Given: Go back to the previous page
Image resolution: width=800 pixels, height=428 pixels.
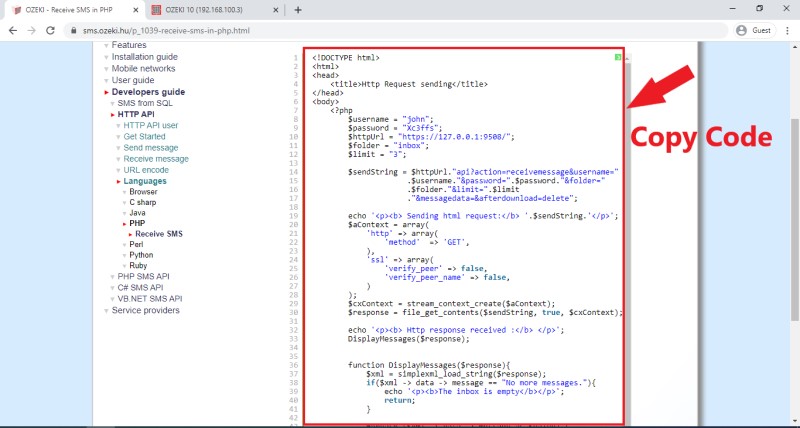Looking at the screenshot, I should coord(13,31).
